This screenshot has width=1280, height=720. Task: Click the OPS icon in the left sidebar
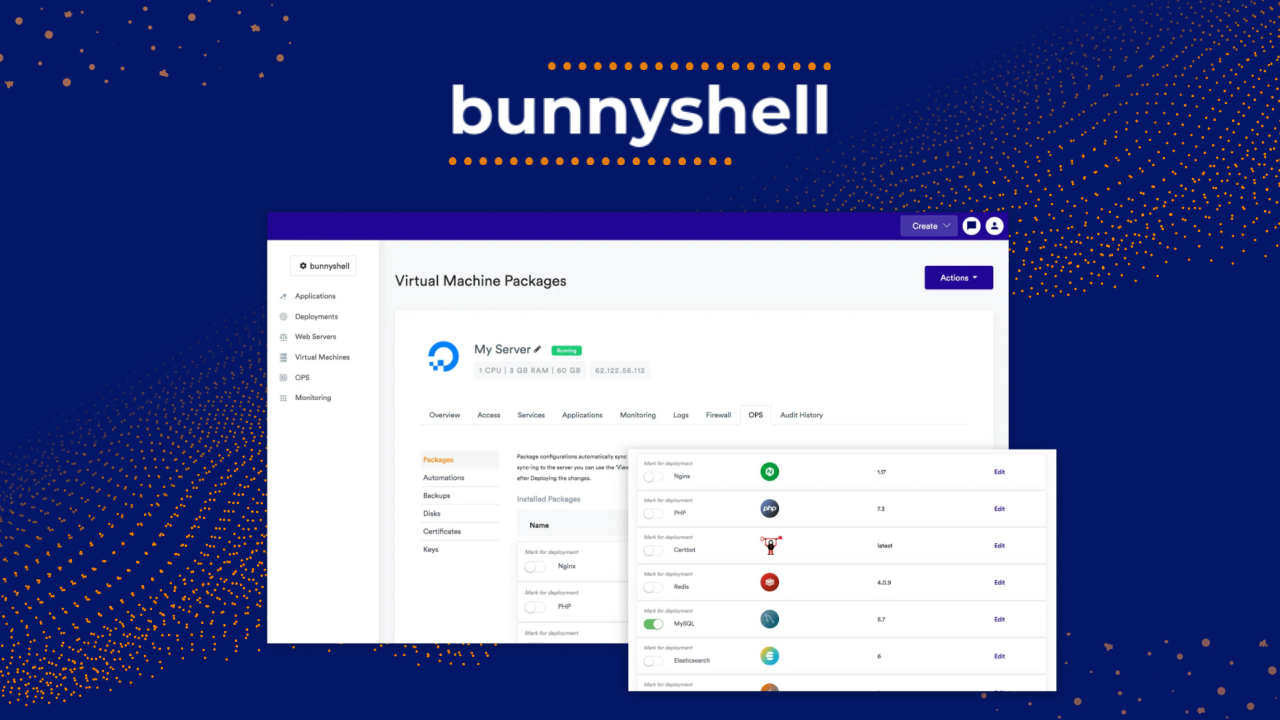(x=284, y=378)
